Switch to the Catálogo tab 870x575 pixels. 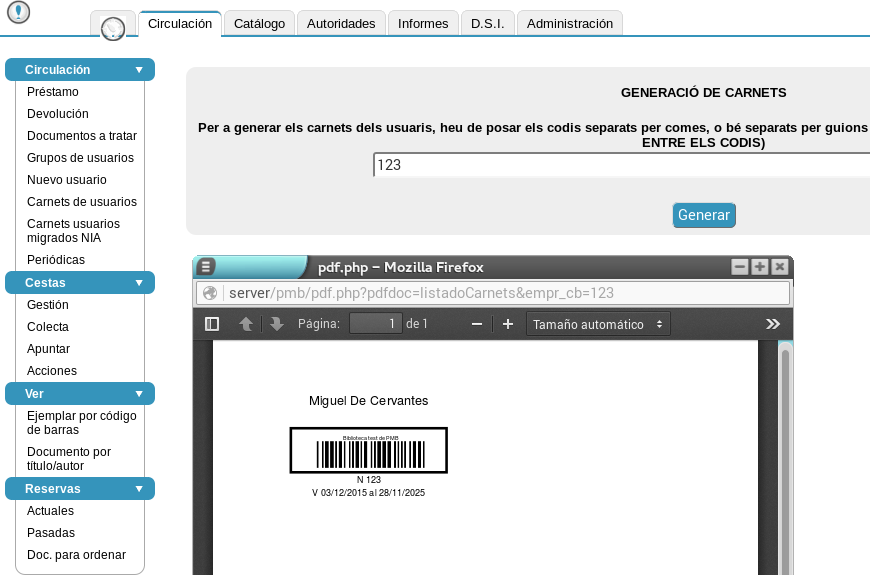tap(259, 23)
